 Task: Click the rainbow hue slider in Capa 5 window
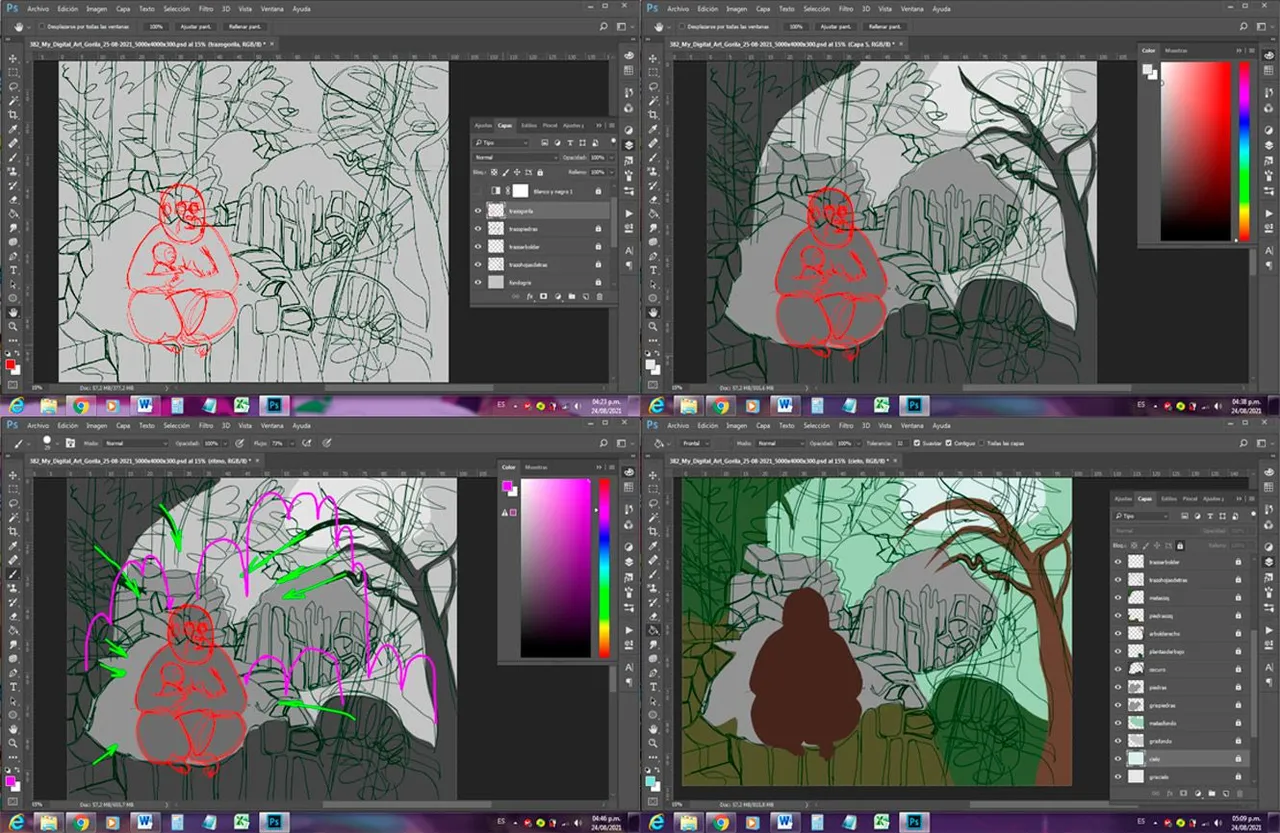tap(1244, 150)
